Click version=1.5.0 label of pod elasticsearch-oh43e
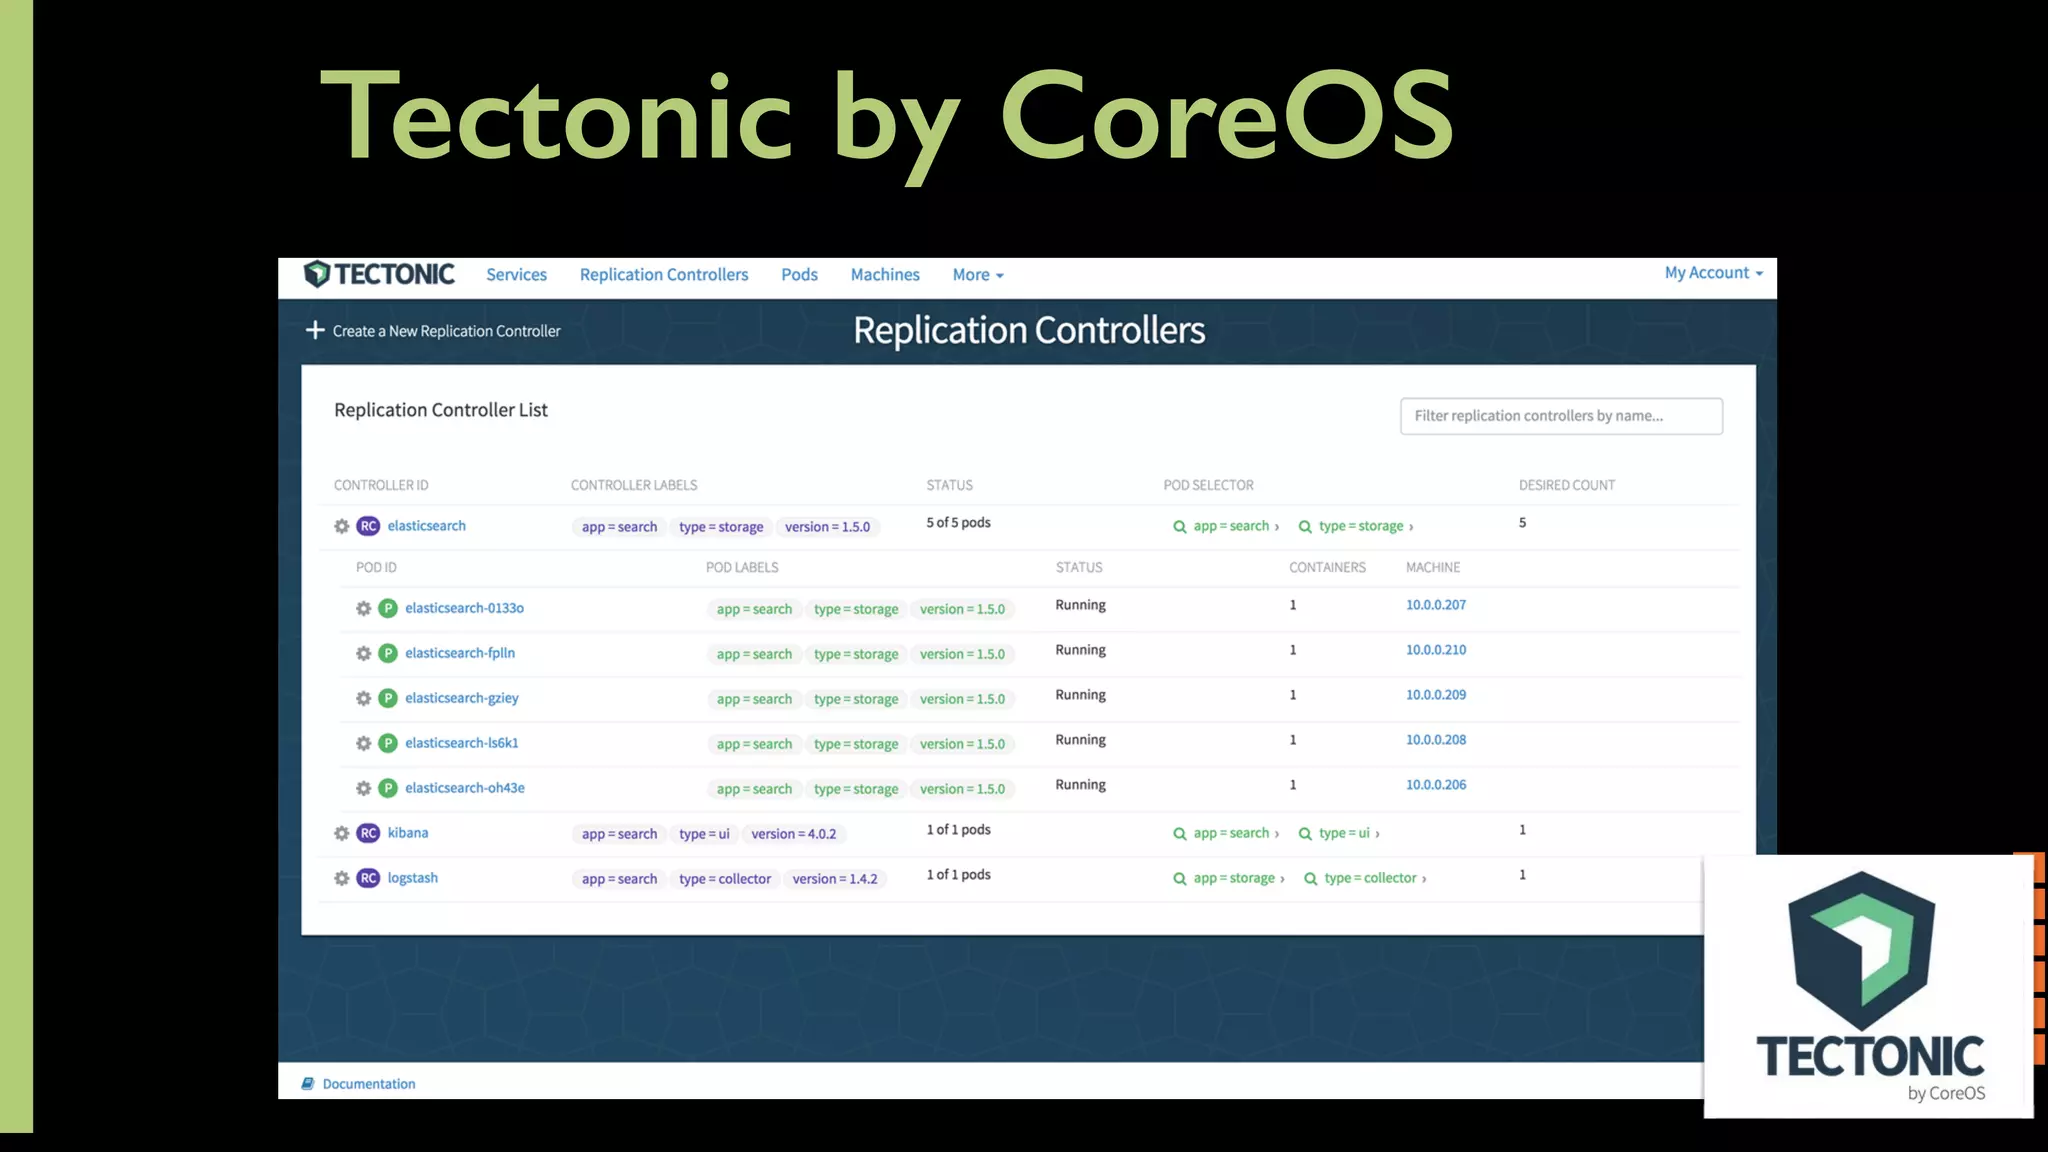The image size is (2048, 1152). [962, 789]
